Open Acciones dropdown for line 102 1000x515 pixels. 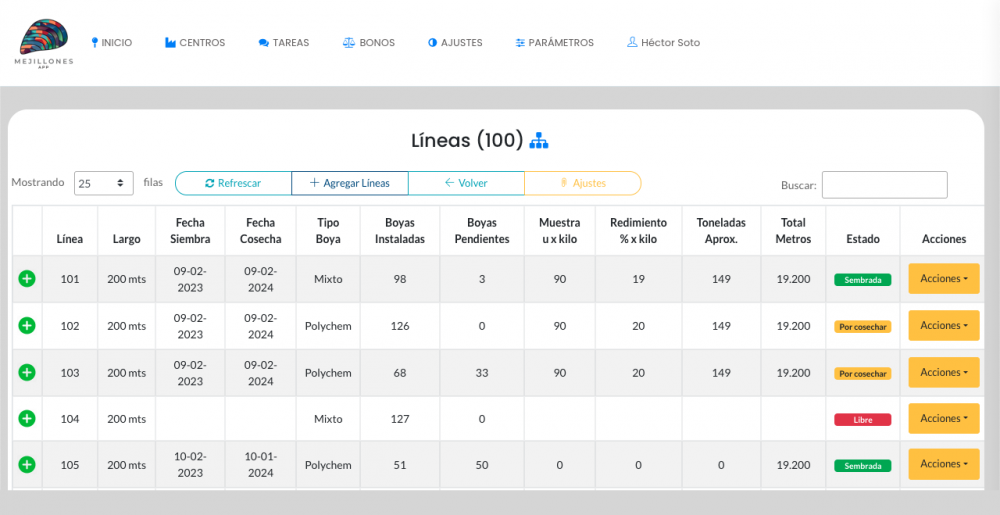click(944, 325)
